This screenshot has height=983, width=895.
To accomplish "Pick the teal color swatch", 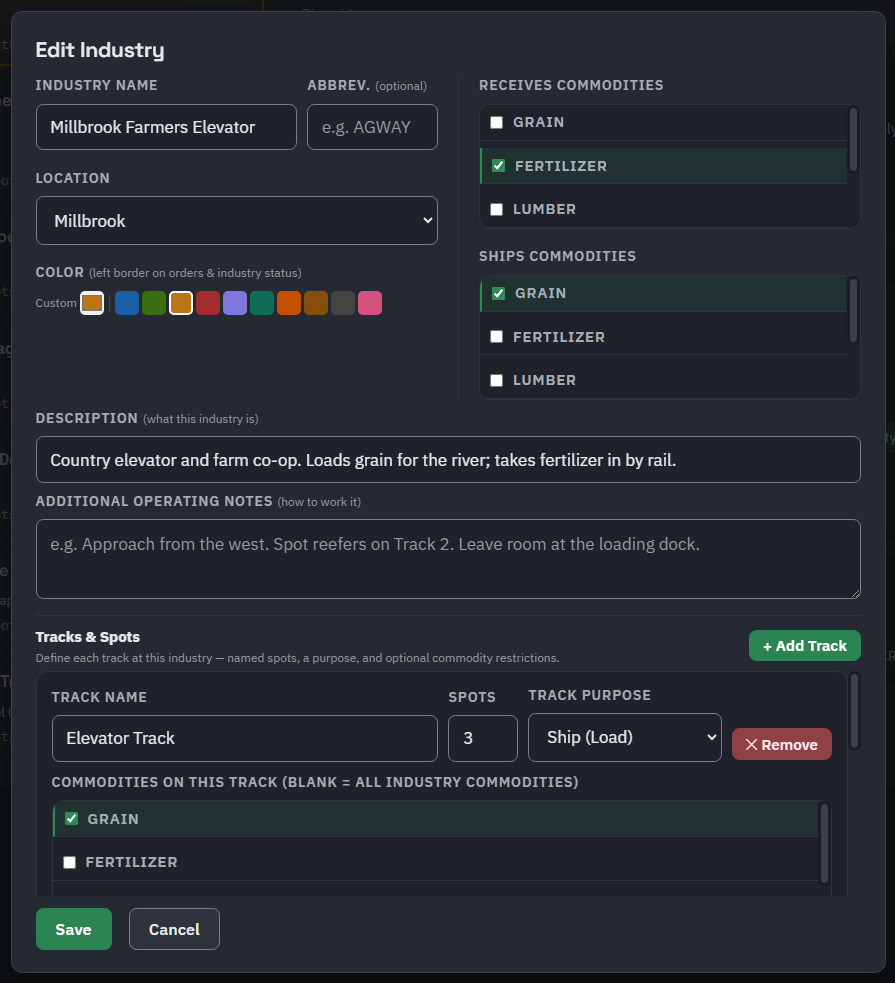I will click(x=261, y=303).
